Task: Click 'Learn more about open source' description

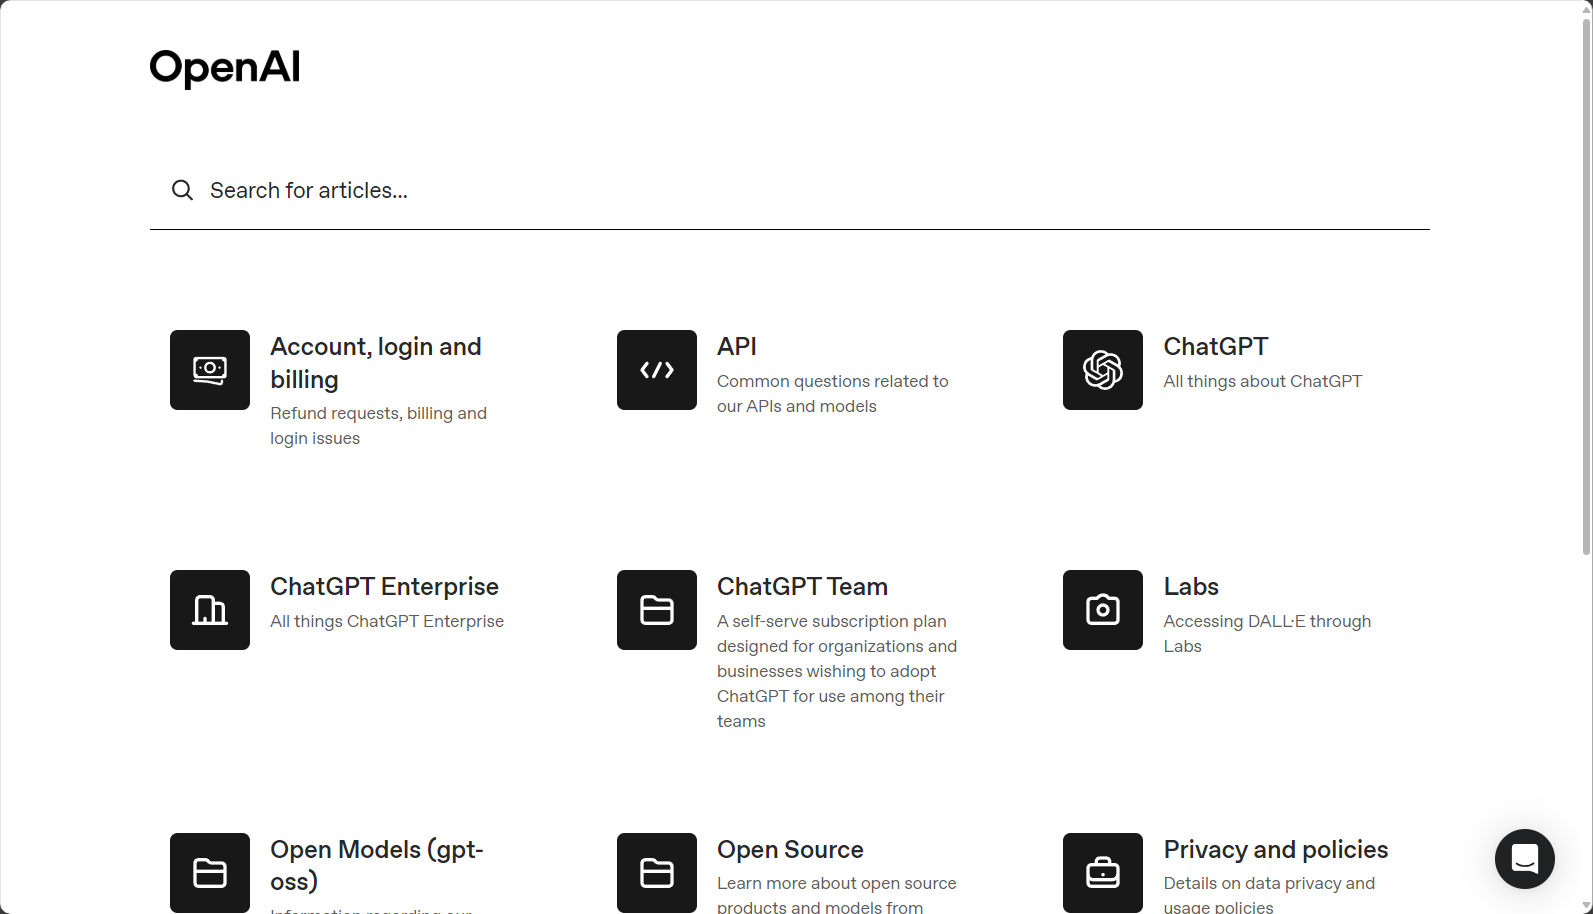Action: pyautogui.click(x=837, y=895)
